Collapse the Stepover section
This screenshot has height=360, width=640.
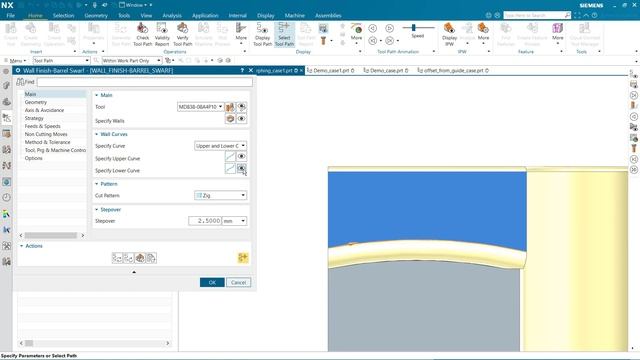coord(97,210)
